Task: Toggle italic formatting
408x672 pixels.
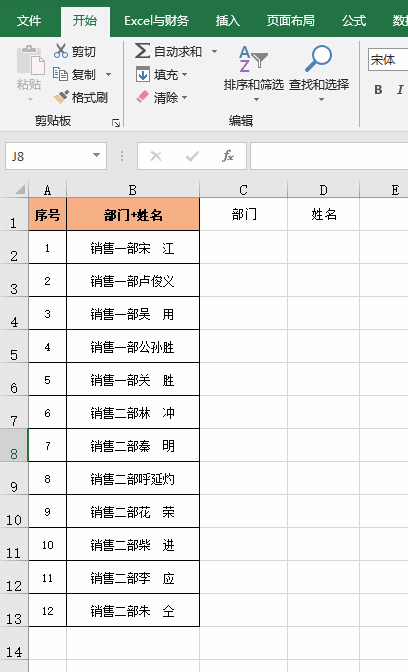Action: [x=400, y=90]
